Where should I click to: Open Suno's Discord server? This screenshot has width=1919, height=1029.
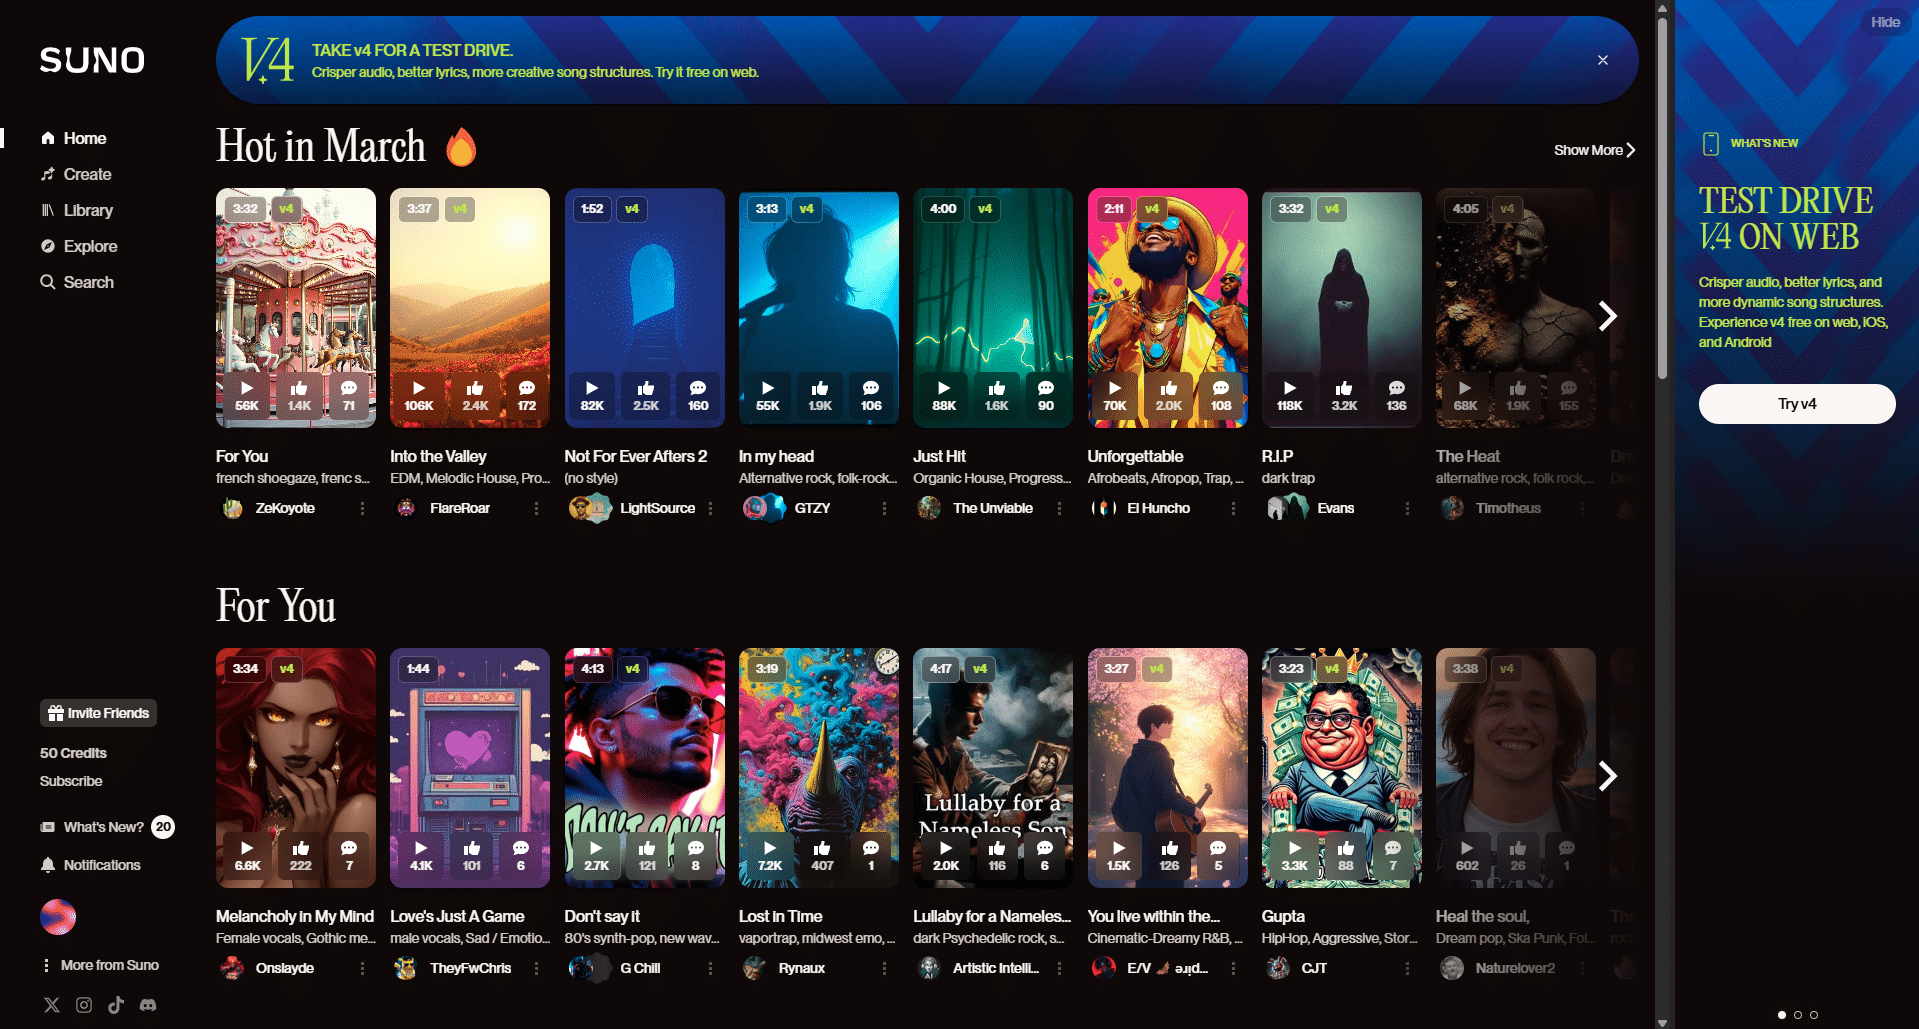point(148,1005)
